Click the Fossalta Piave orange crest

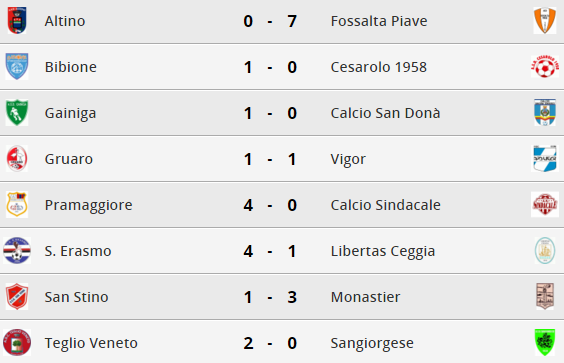click(545, 21)
